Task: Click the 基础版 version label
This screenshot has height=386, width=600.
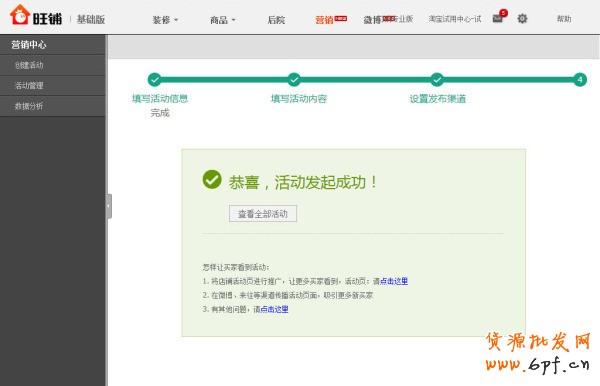Action: (91, 20)
